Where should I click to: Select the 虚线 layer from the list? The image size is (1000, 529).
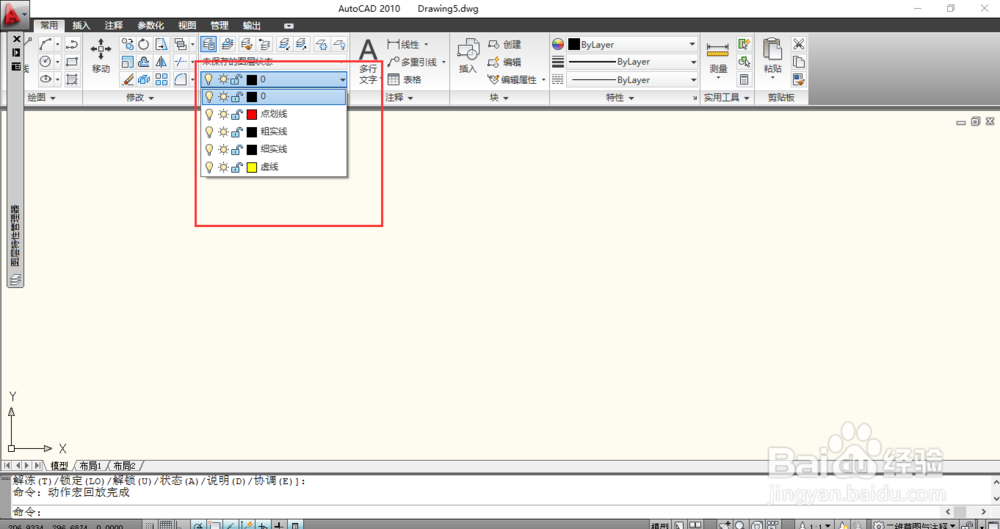274,167
